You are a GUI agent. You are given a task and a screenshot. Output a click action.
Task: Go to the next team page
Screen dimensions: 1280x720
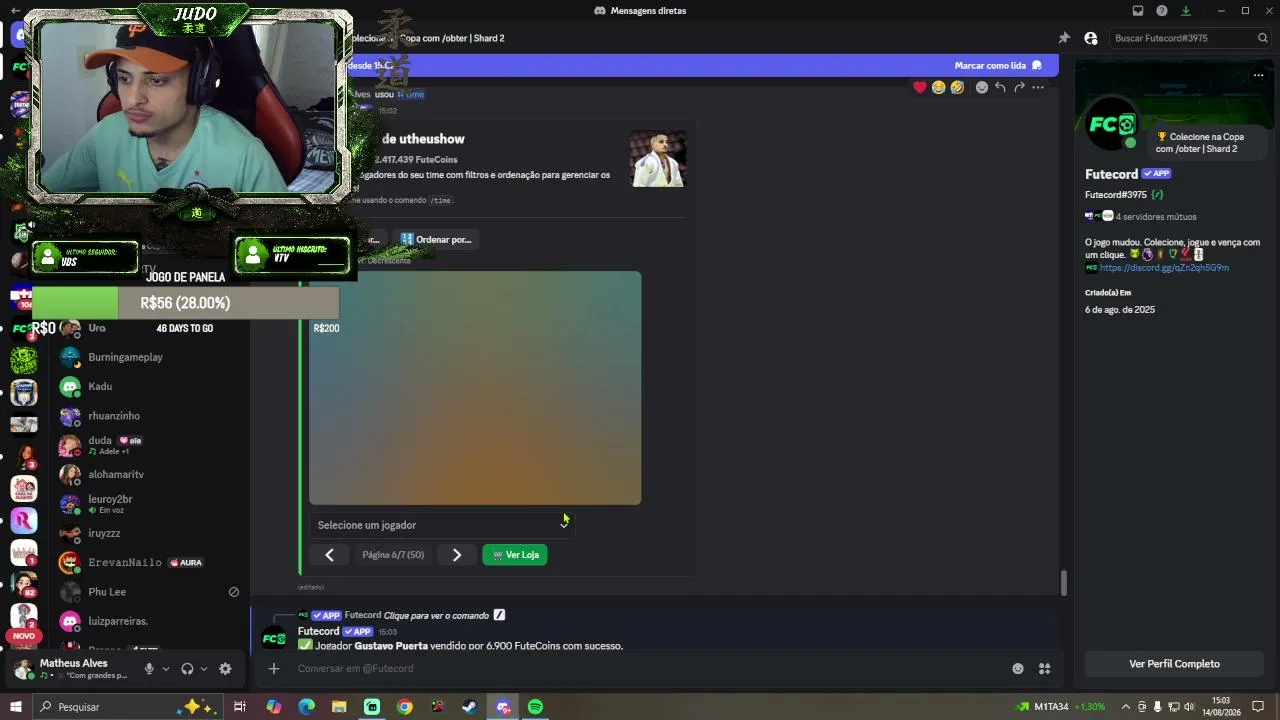click(x=457, y=555)
